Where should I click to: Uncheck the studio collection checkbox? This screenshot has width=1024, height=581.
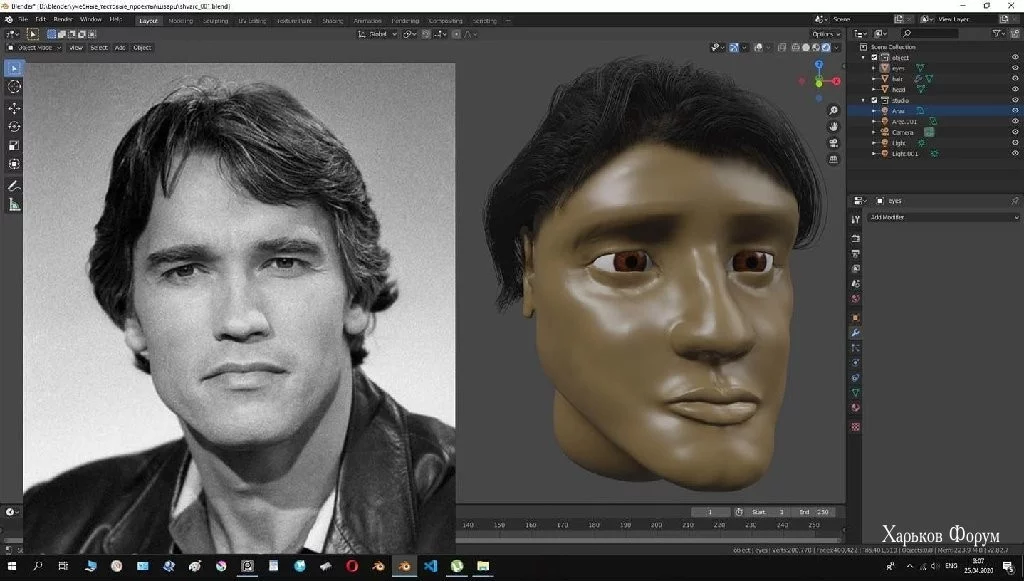point(874,100)
